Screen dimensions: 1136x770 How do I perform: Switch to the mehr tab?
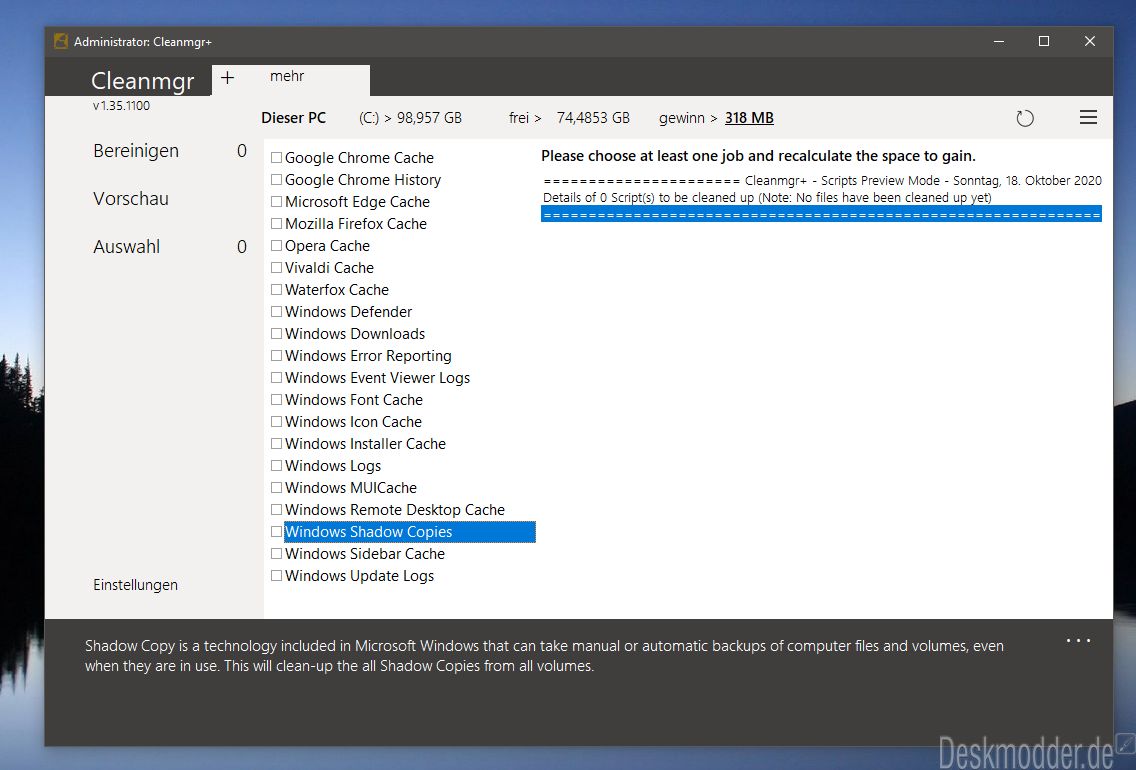point(287,76)
